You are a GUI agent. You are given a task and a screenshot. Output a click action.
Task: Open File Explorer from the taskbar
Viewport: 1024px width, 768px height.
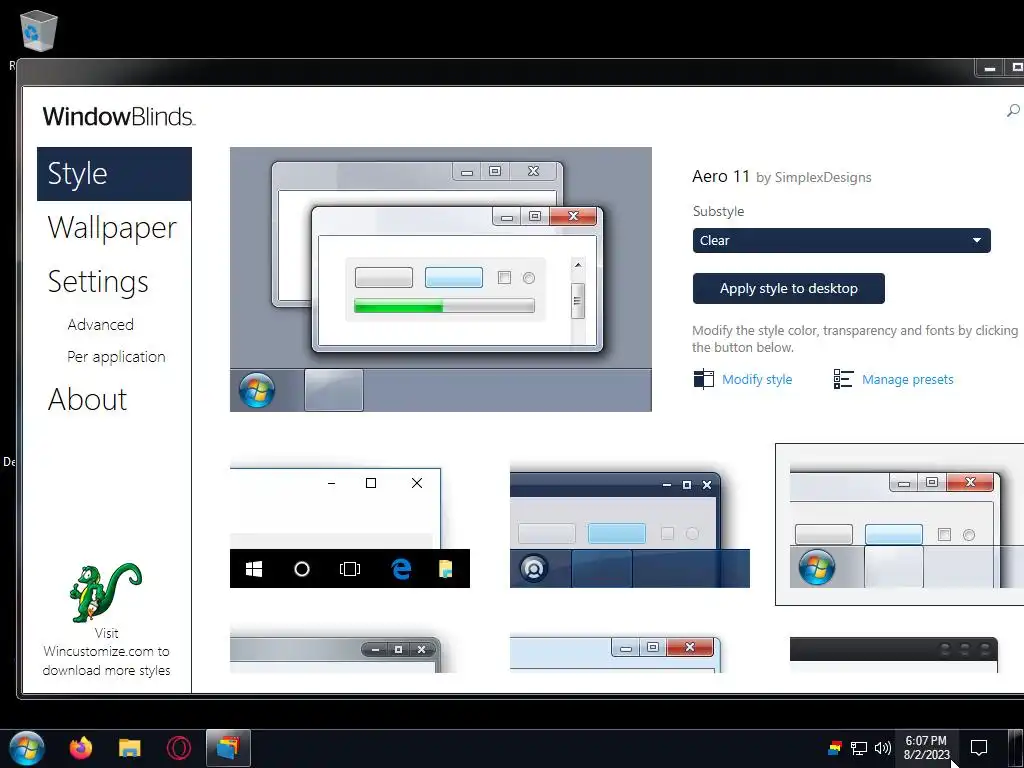click(x=129, y=748)
